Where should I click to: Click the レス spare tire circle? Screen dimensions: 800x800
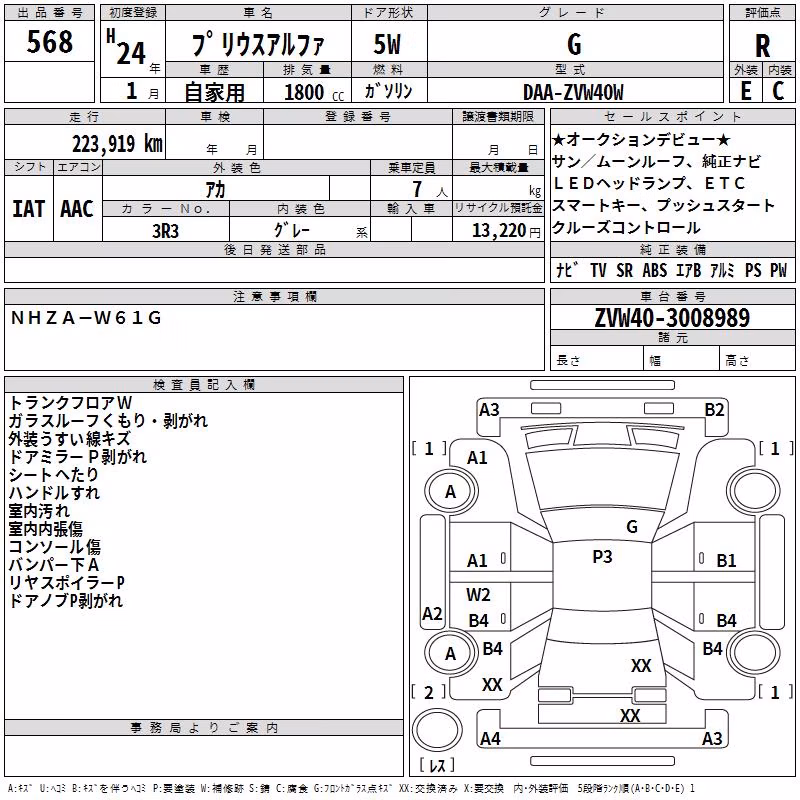(x=437, y=731)
